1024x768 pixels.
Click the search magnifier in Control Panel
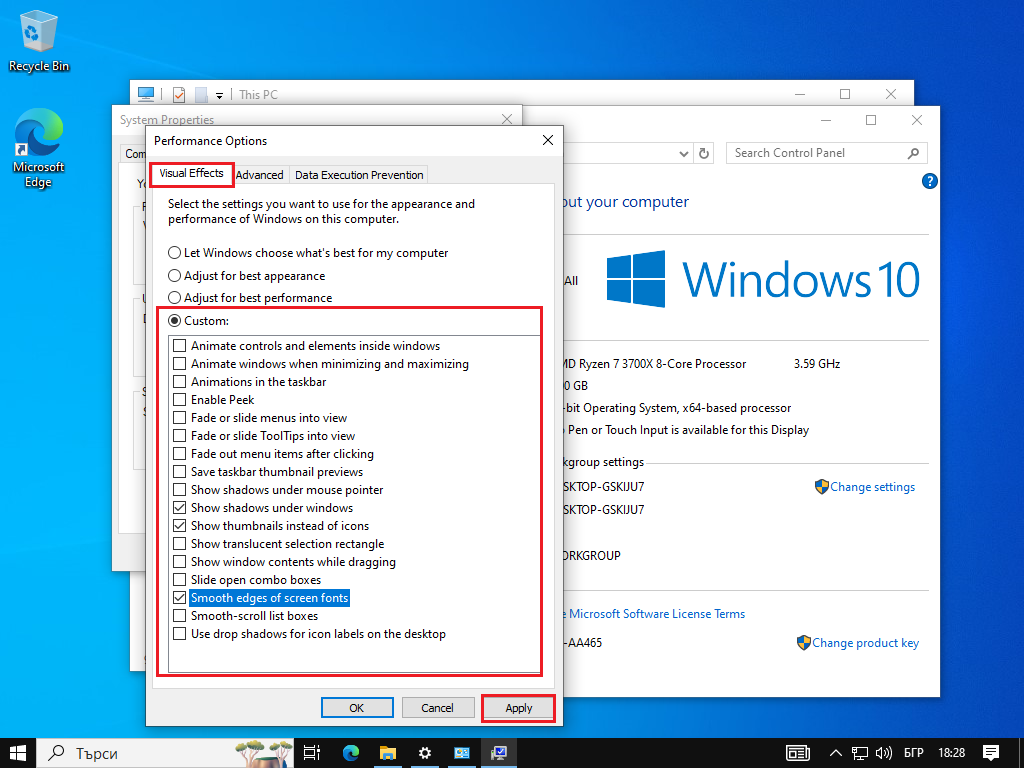(913, 153)
